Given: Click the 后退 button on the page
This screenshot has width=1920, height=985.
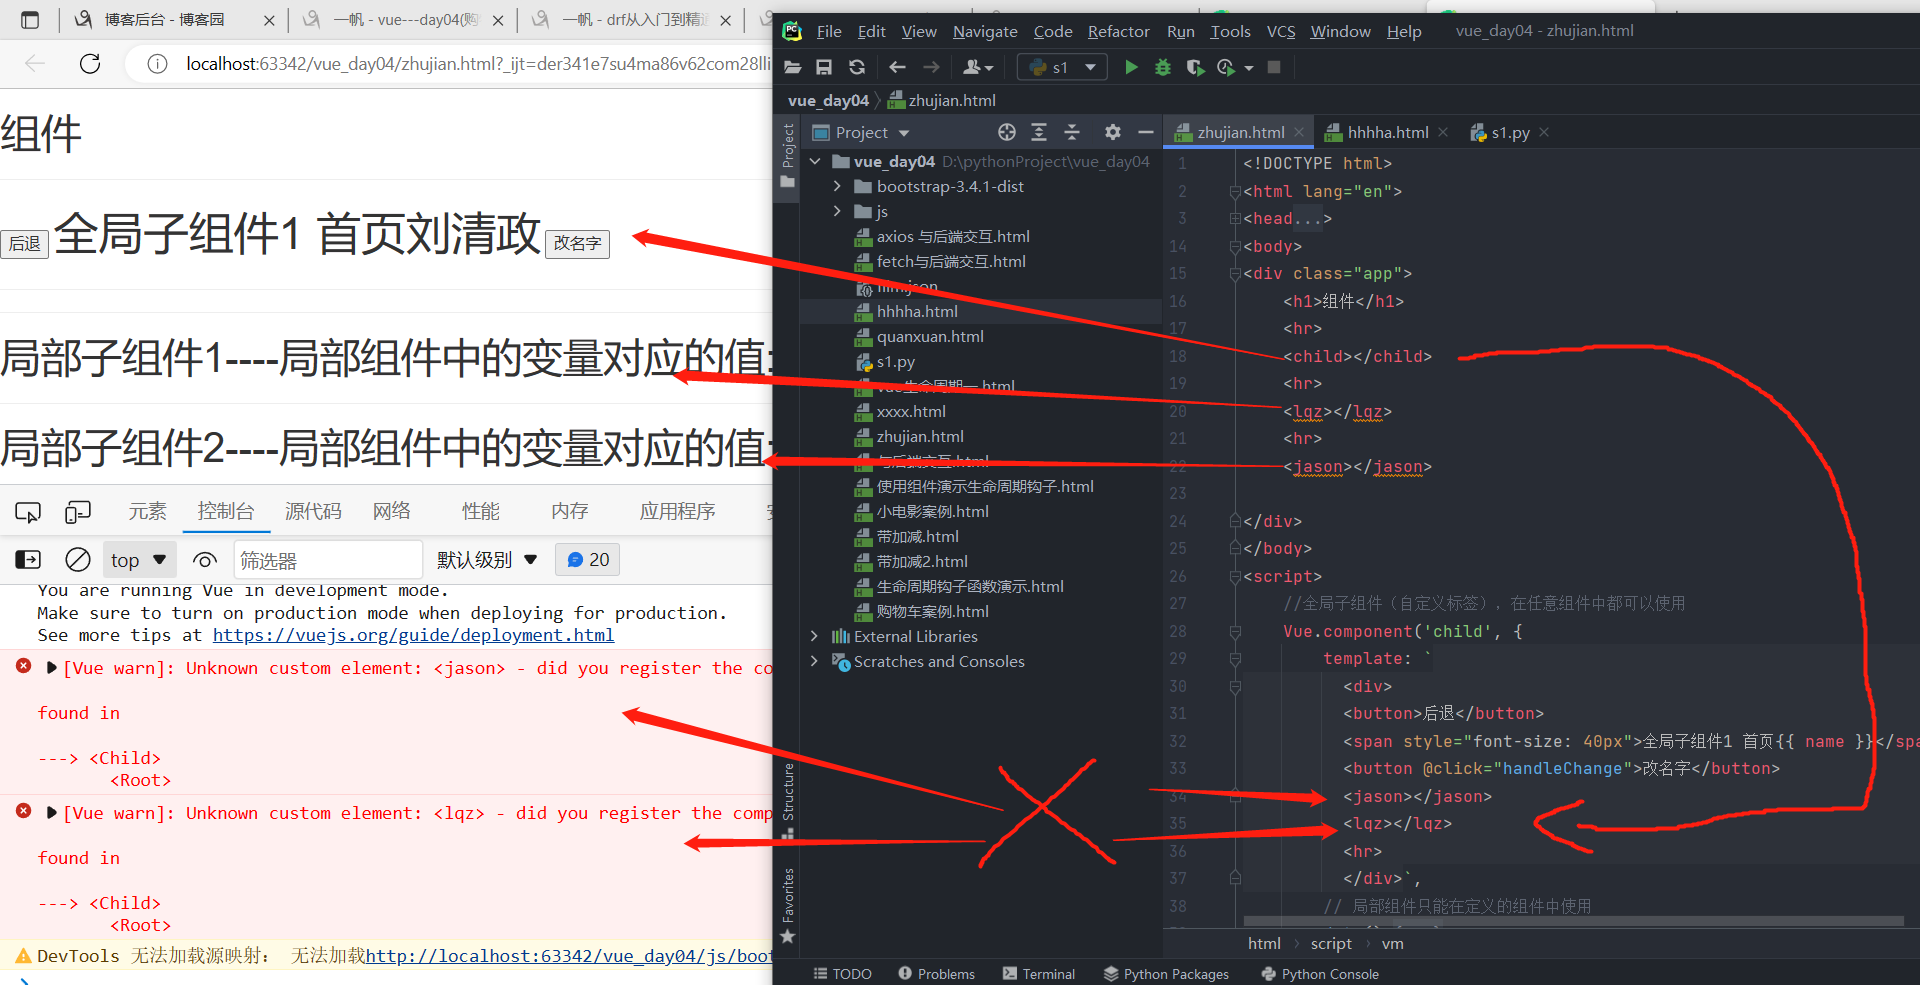Looking at the screenshot, I should [25, 243].
